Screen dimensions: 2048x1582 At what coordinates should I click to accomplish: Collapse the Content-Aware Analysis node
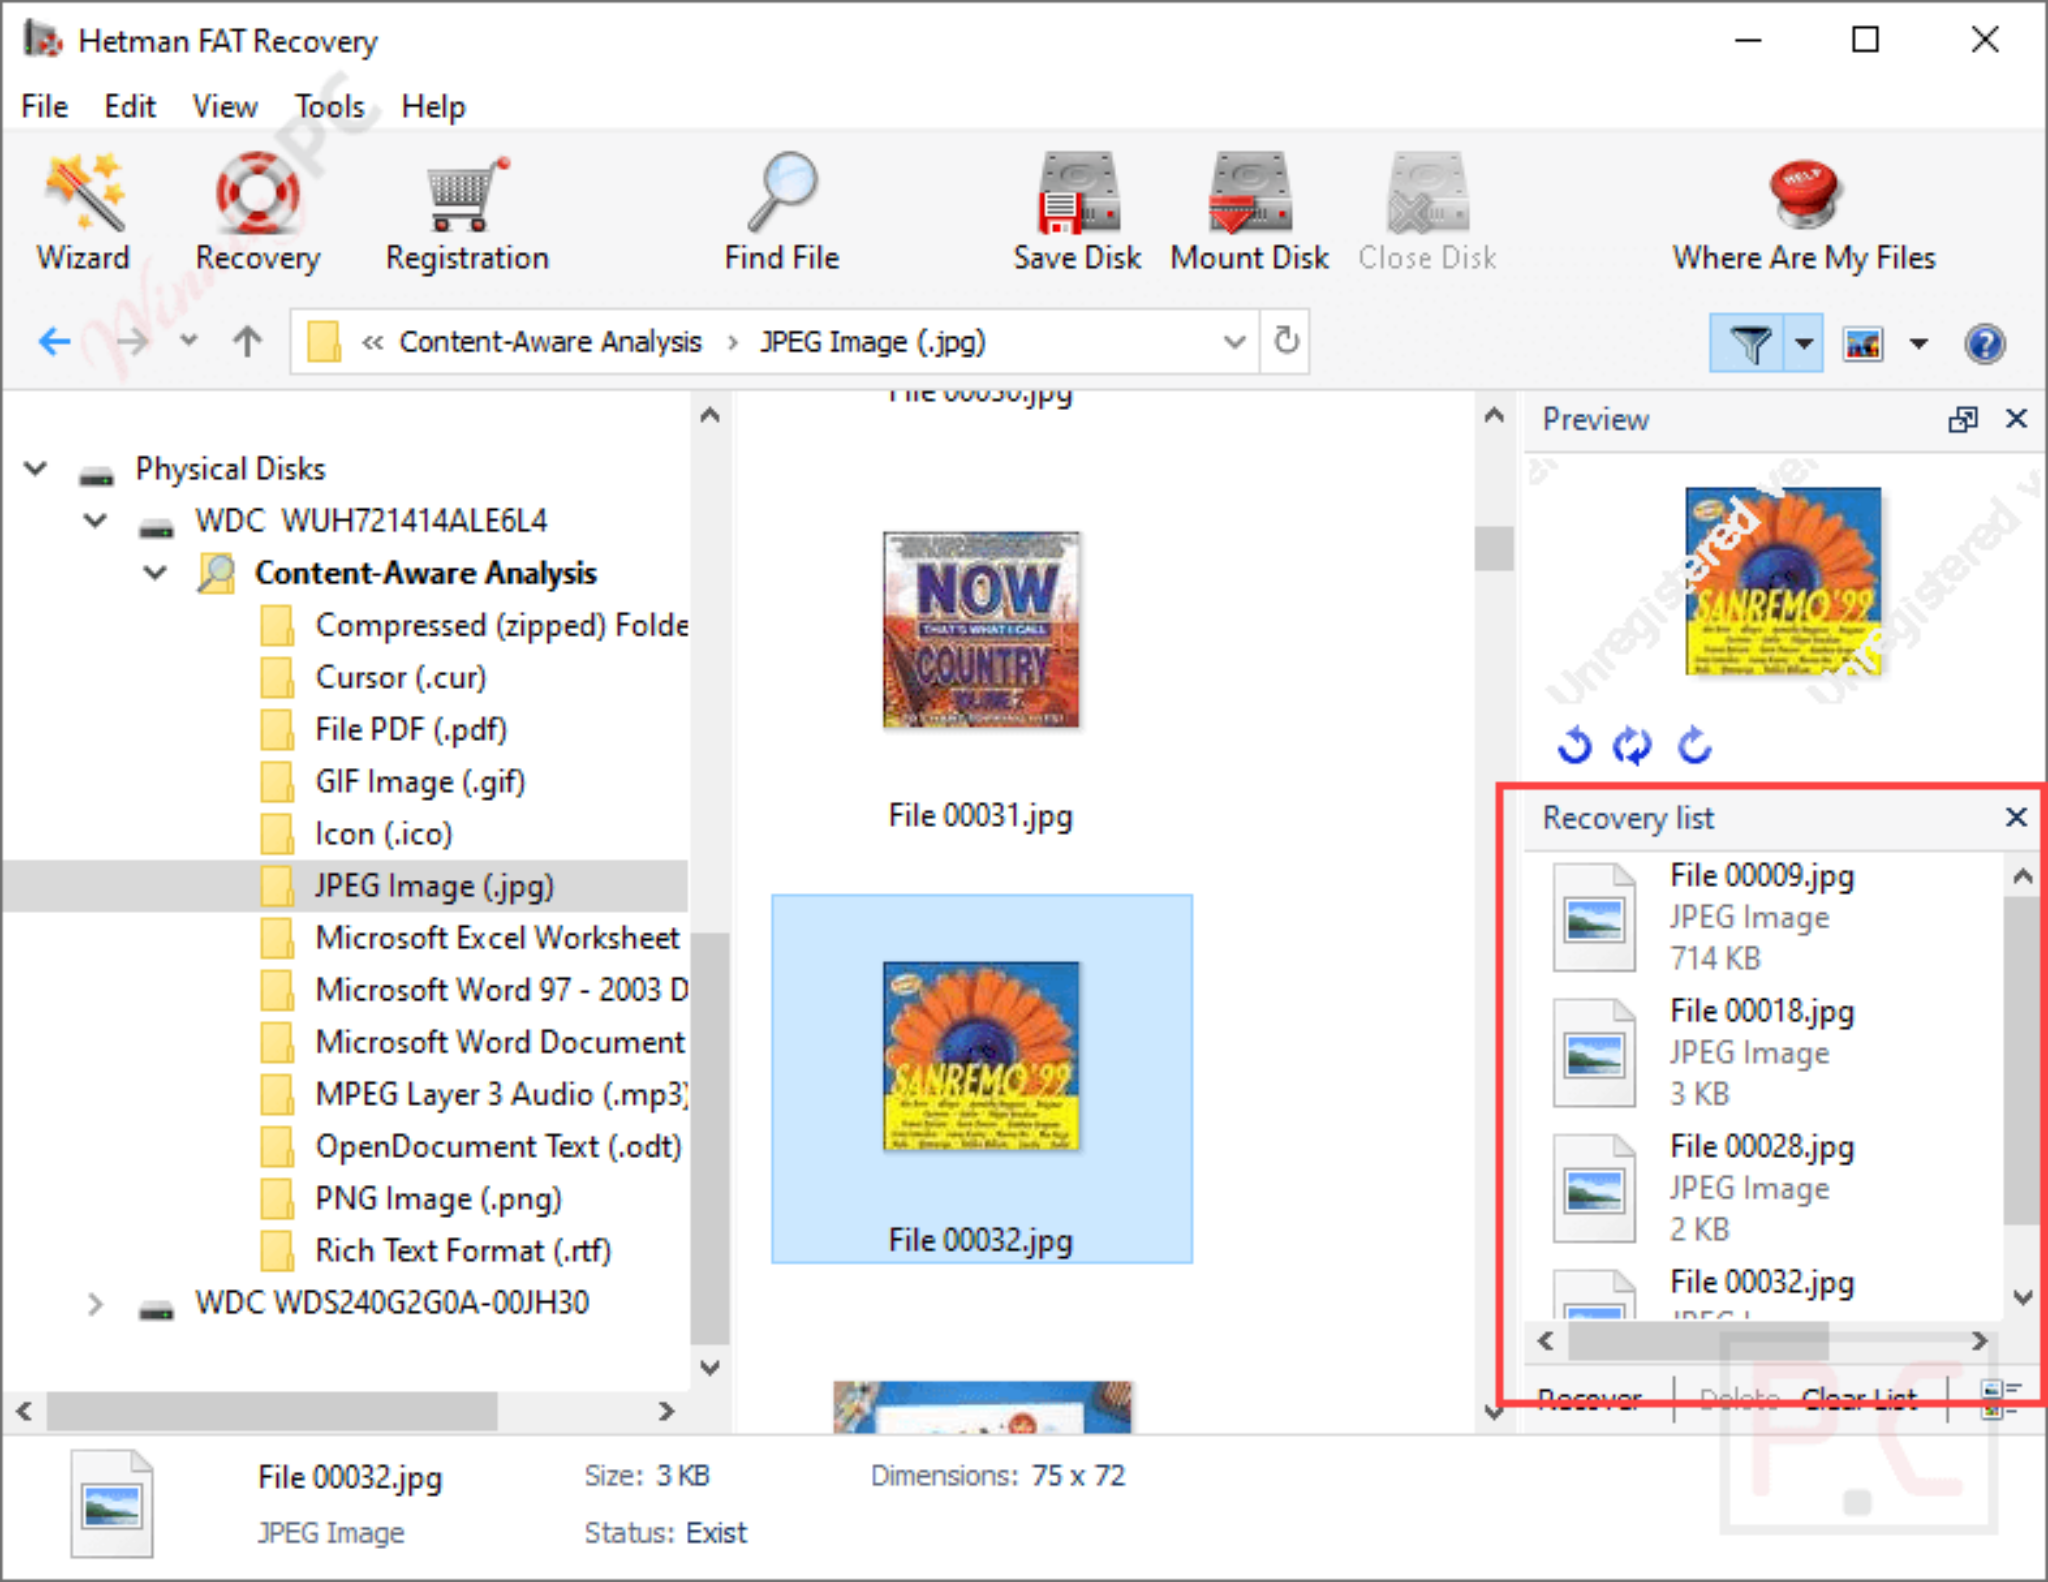click(155, 573)
